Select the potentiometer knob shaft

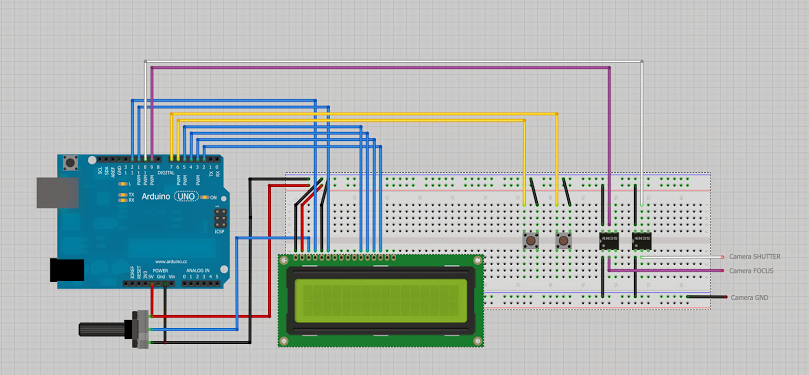103,329
